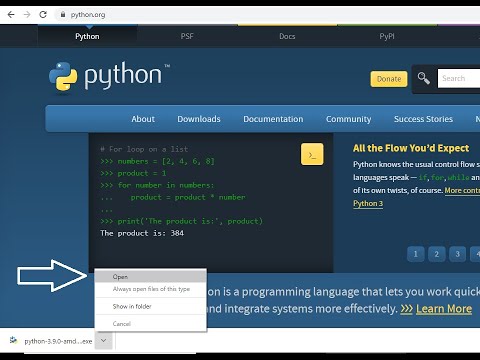480x360 pixels.
Task: Click the yellow Donate button
Action: tap(389, 79)
